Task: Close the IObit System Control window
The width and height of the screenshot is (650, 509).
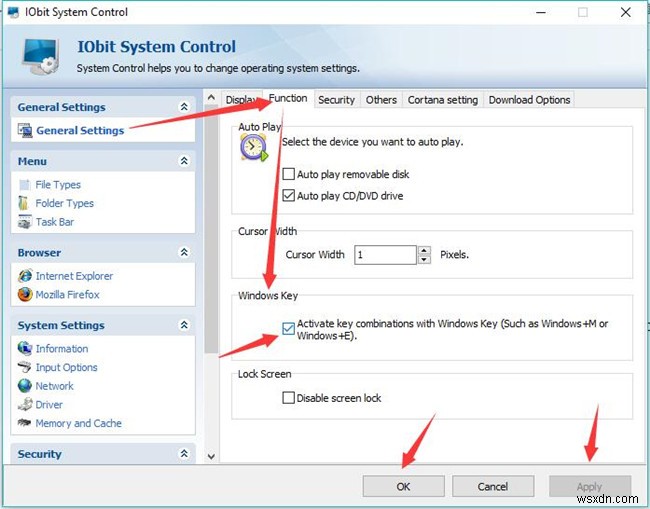Action: [x=626, y=12]
